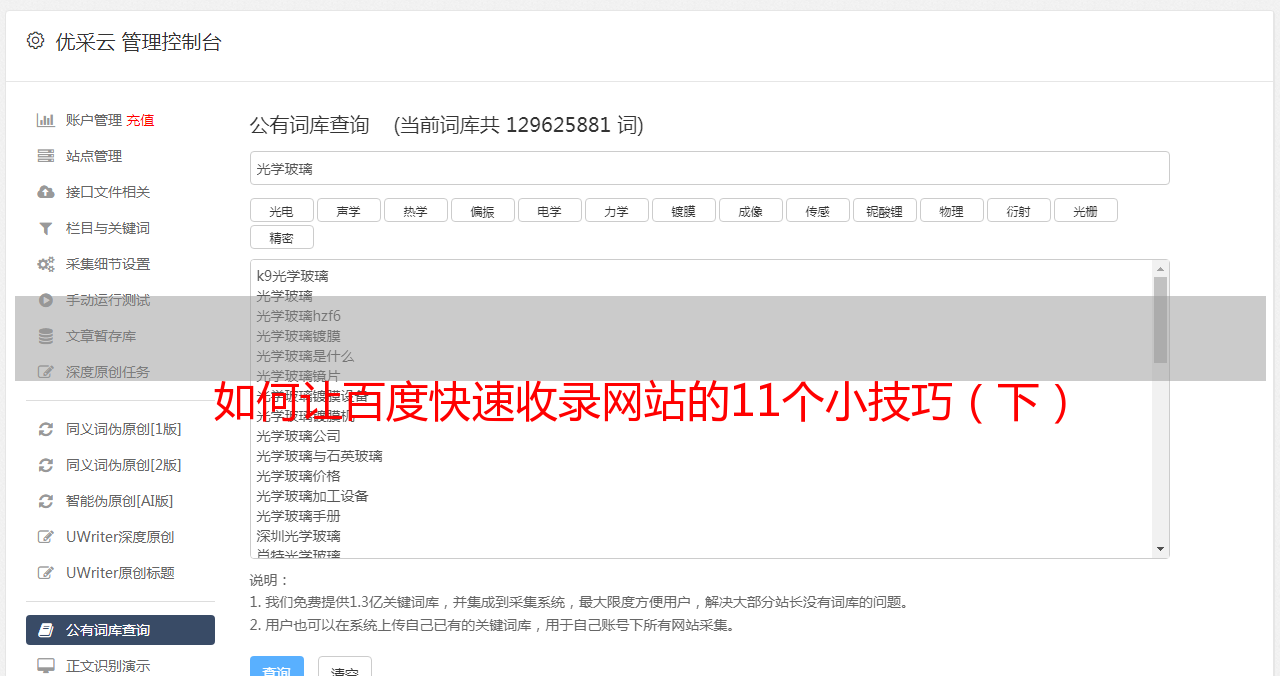Image resolution: width=1280 pixels, height=676 pixels.
Task: Click the 栏目与关键词 filter icon
Action: (45, 228)
